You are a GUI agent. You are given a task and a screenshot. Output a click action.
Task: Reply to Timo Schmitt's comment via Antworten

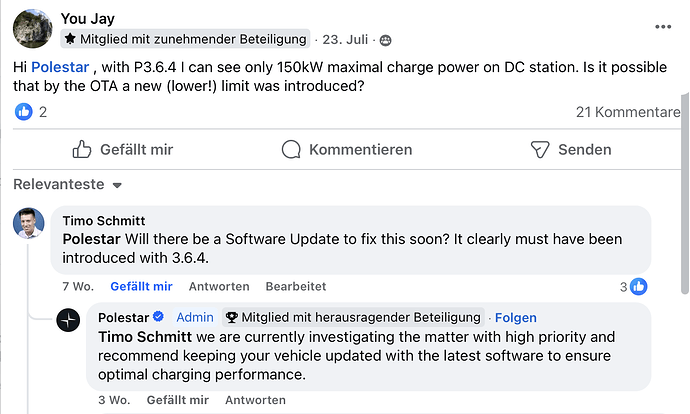coord(219,286)
